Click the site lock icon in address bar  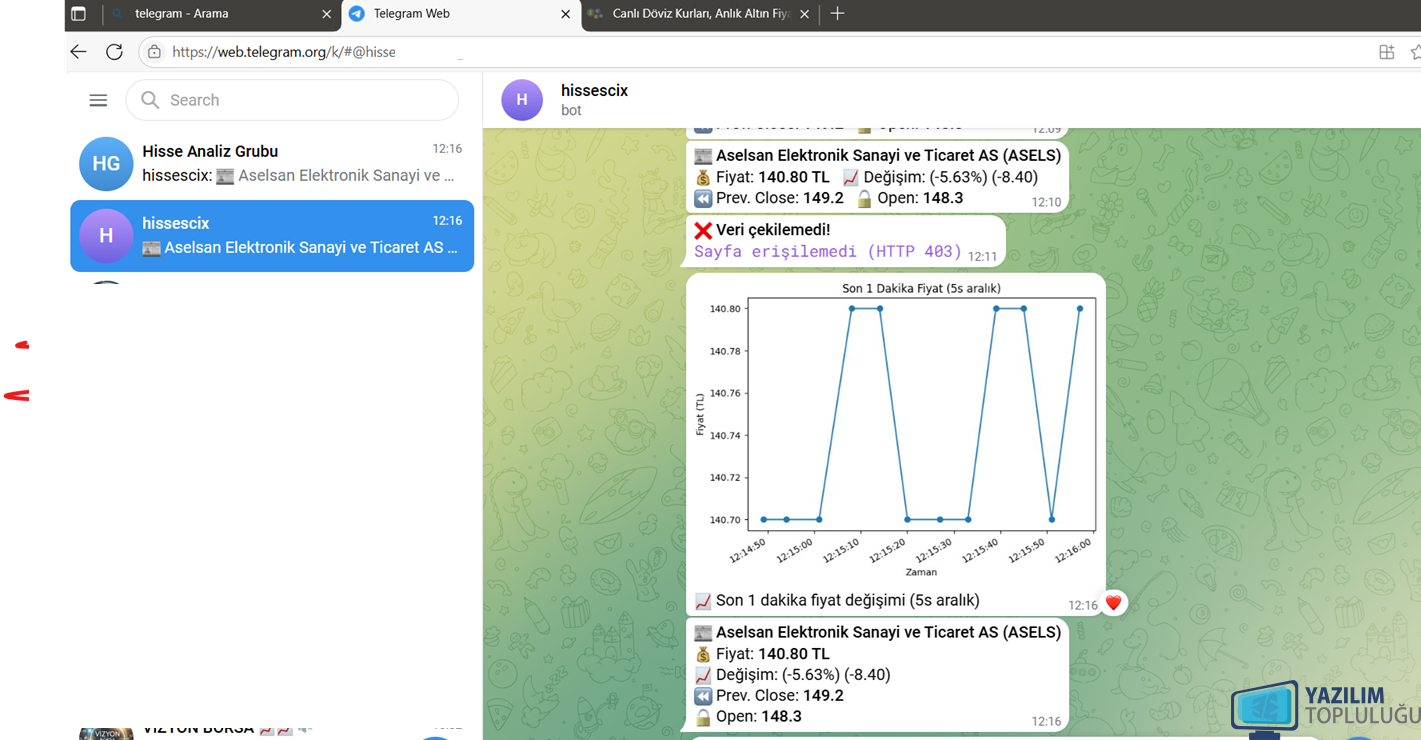(x=154, y=52)
